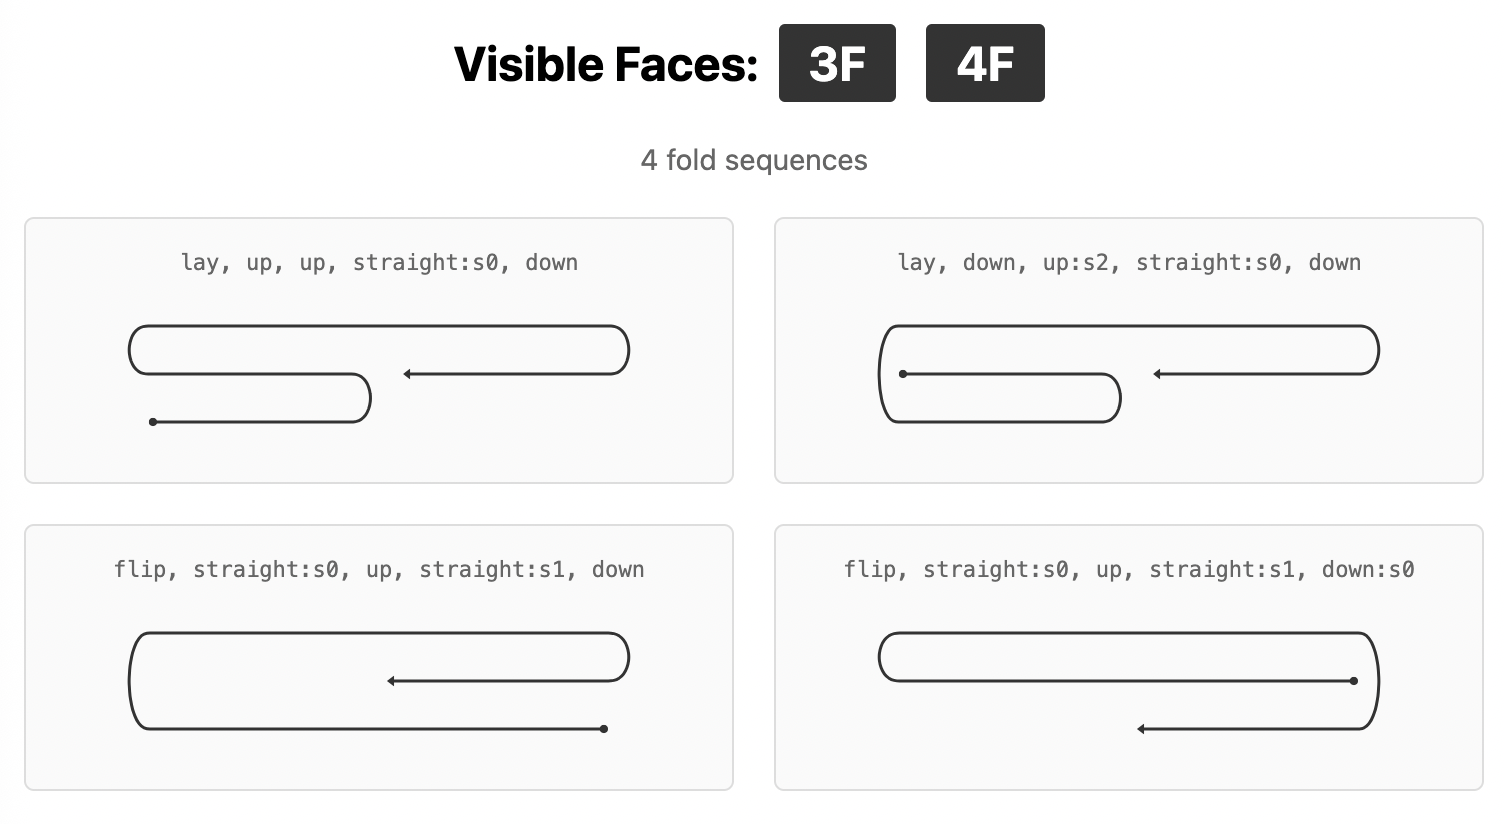Click the 'flip, straight:s0, up, straight:s1, down' label
The height and width of the screenshot is (824, 1504).
pos(379,569)
